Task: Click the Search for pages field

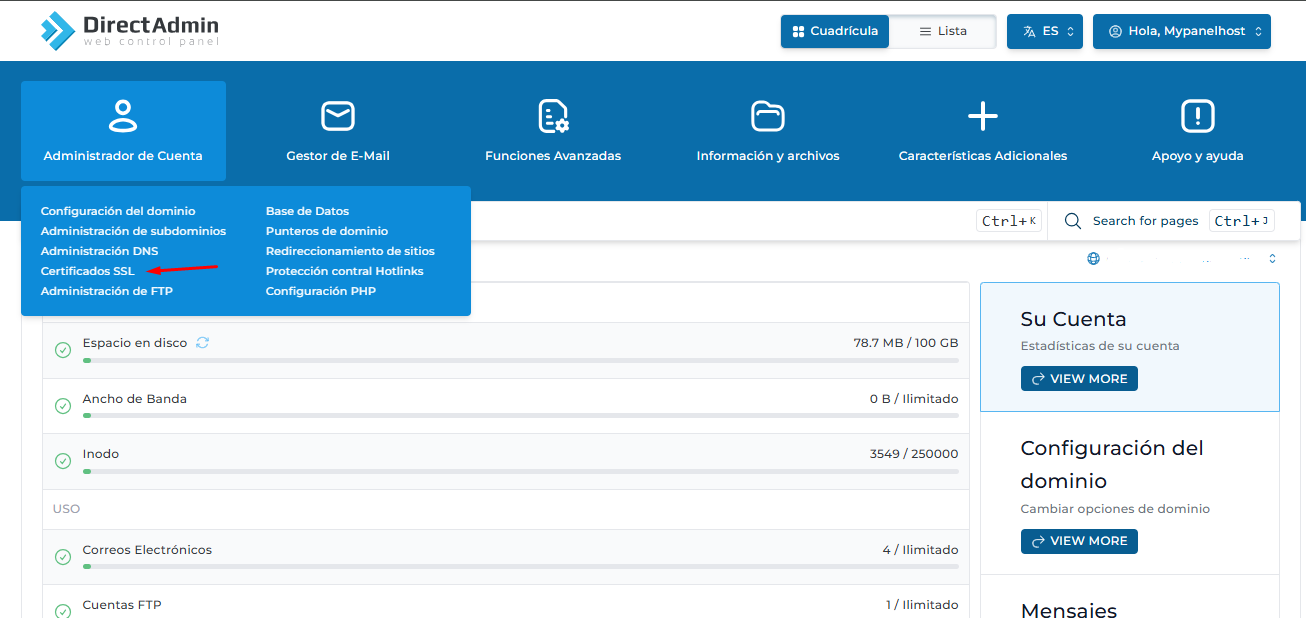Action: (1144, 221)
